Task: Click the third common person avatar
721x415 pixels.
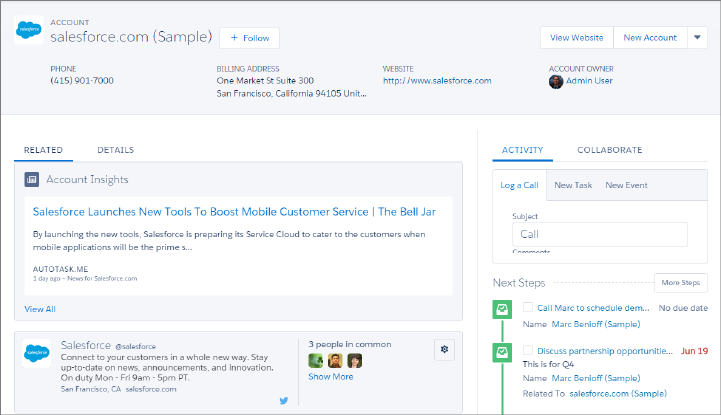Action: pyautogui.click(x=355, y=360)
